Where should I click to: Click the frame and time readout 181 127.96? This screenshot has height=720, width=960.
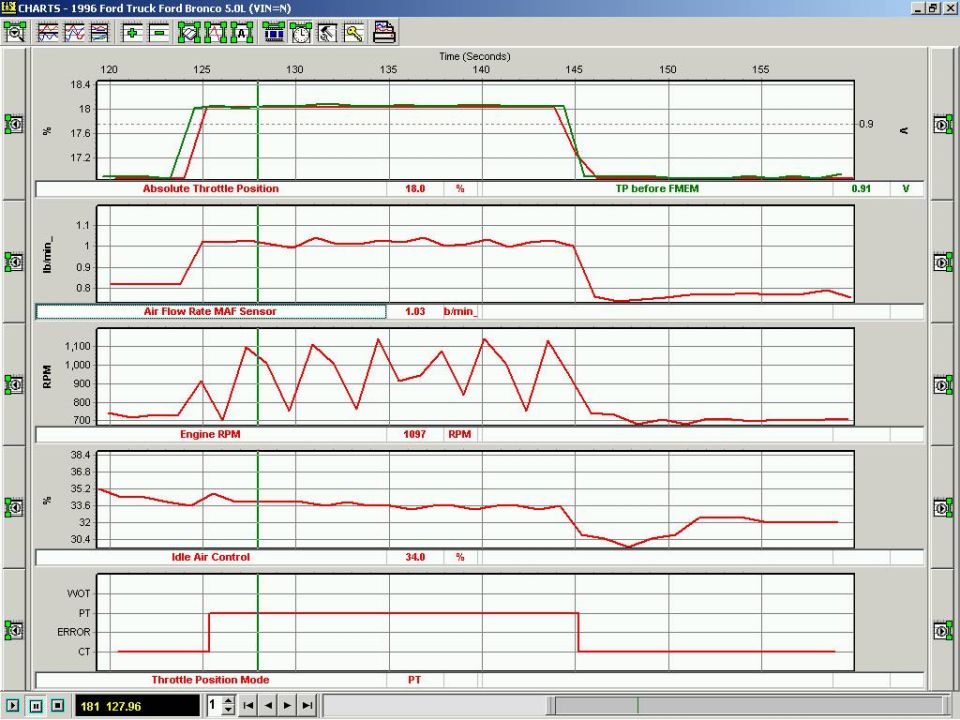(x=137, y=706)
